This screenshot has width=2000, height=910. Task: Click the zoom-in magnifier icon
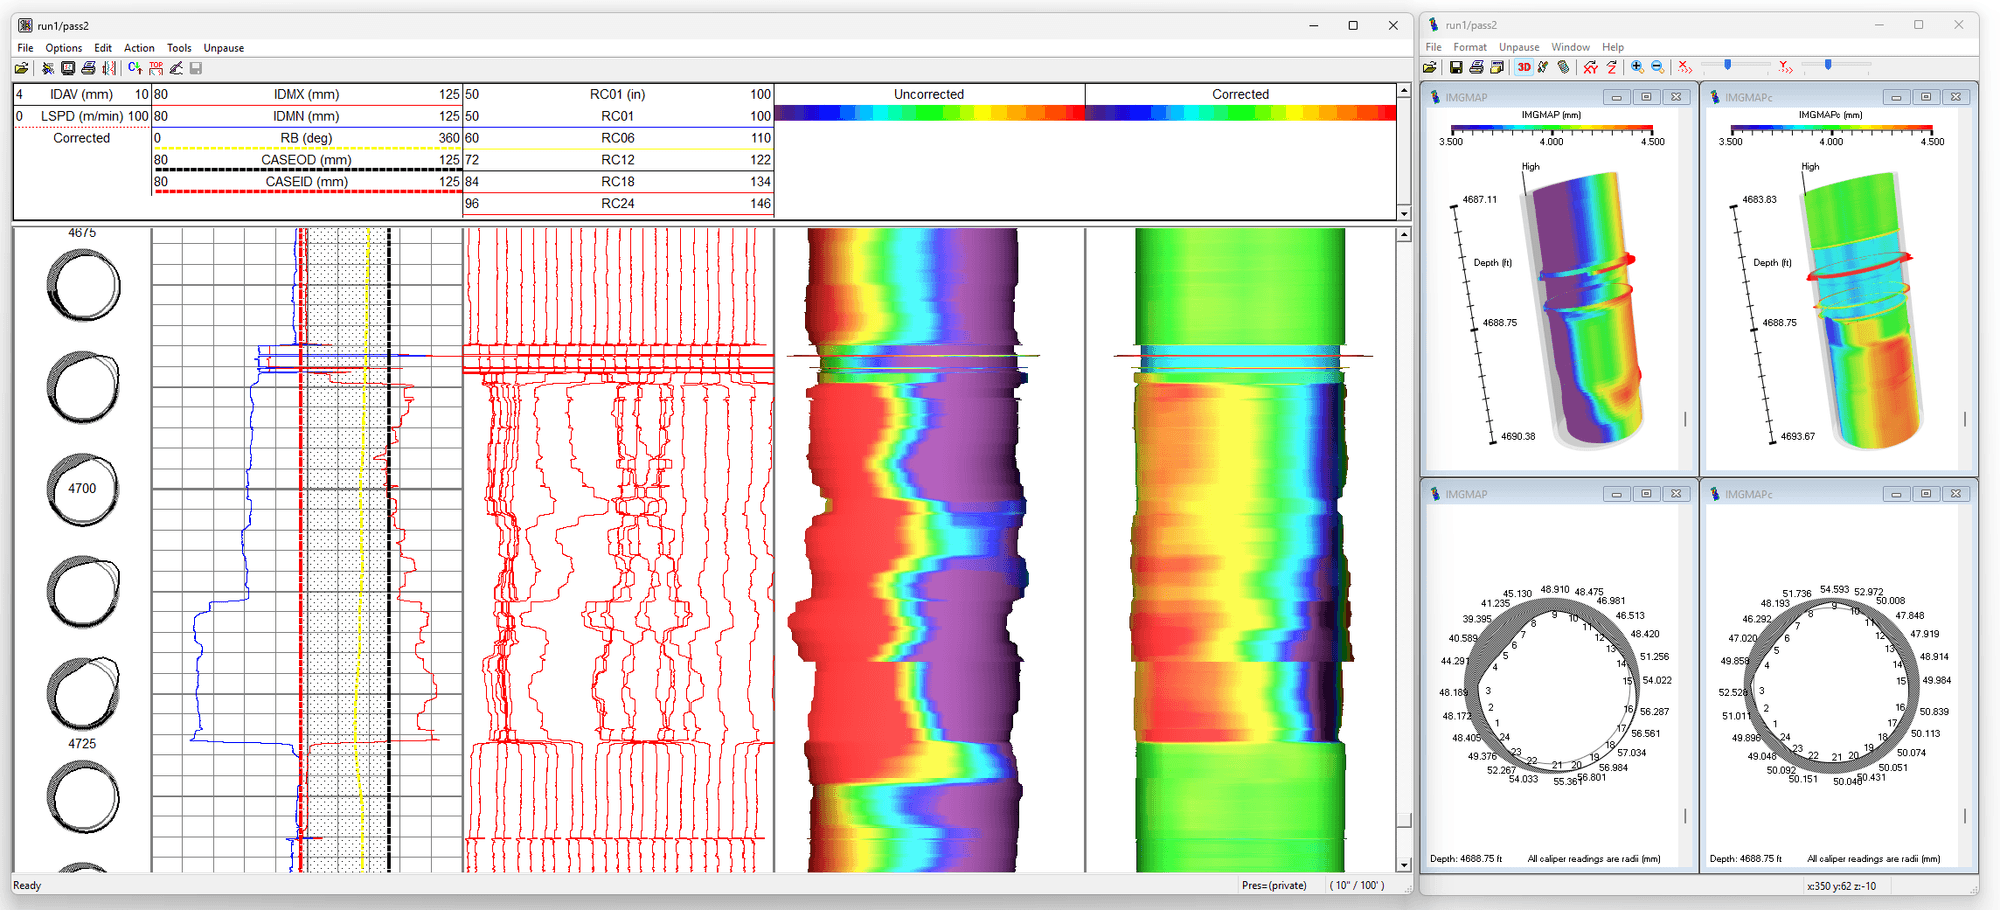tap(1637, 67)
